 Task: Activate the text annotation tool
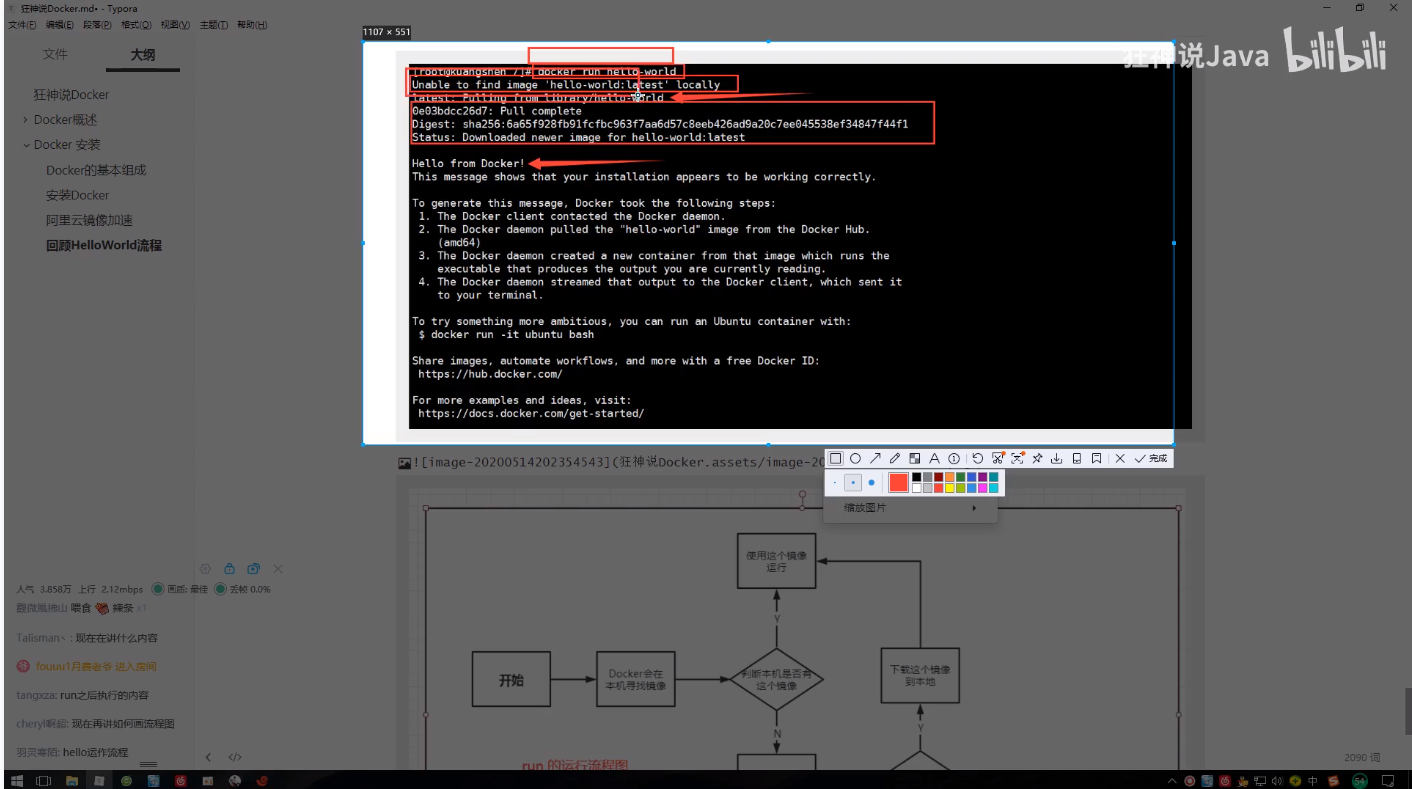(934, 458)
